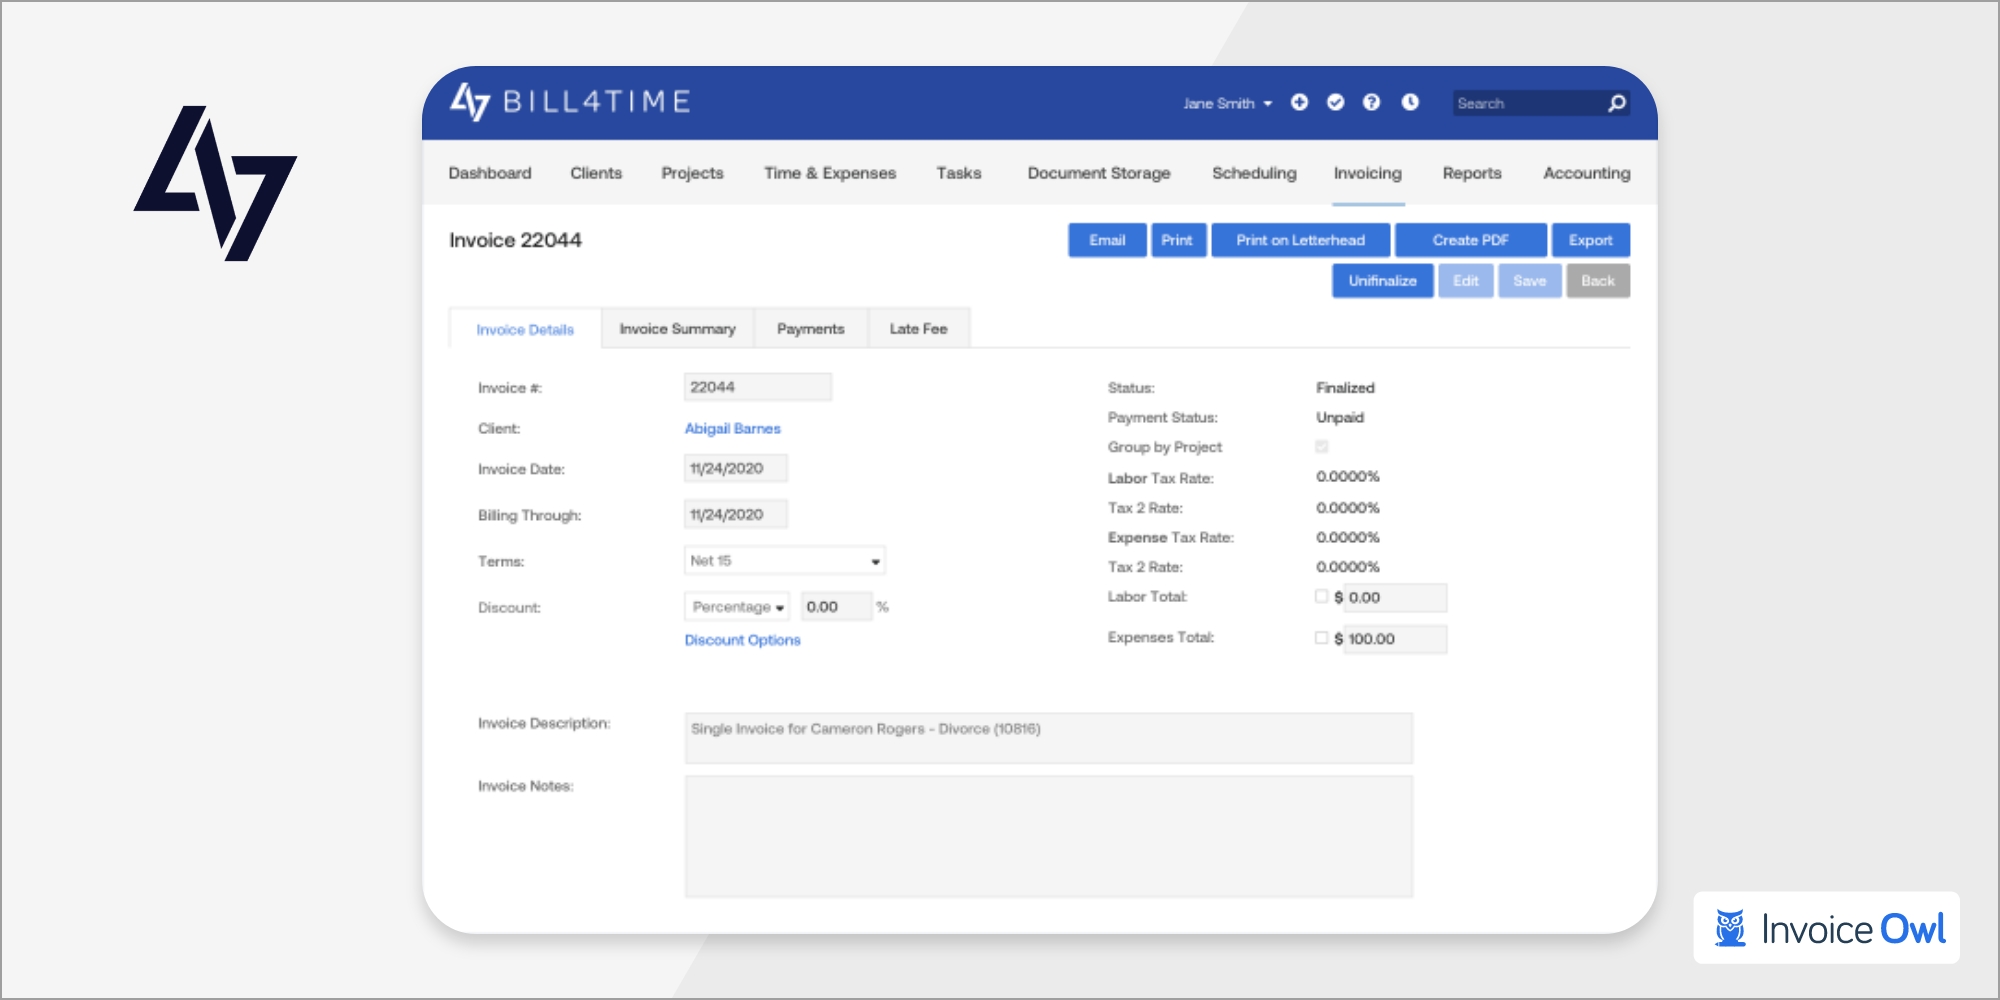Toggle the Labor Total checkbox
This screenshot has width=2000, height=1000.
1321,597
